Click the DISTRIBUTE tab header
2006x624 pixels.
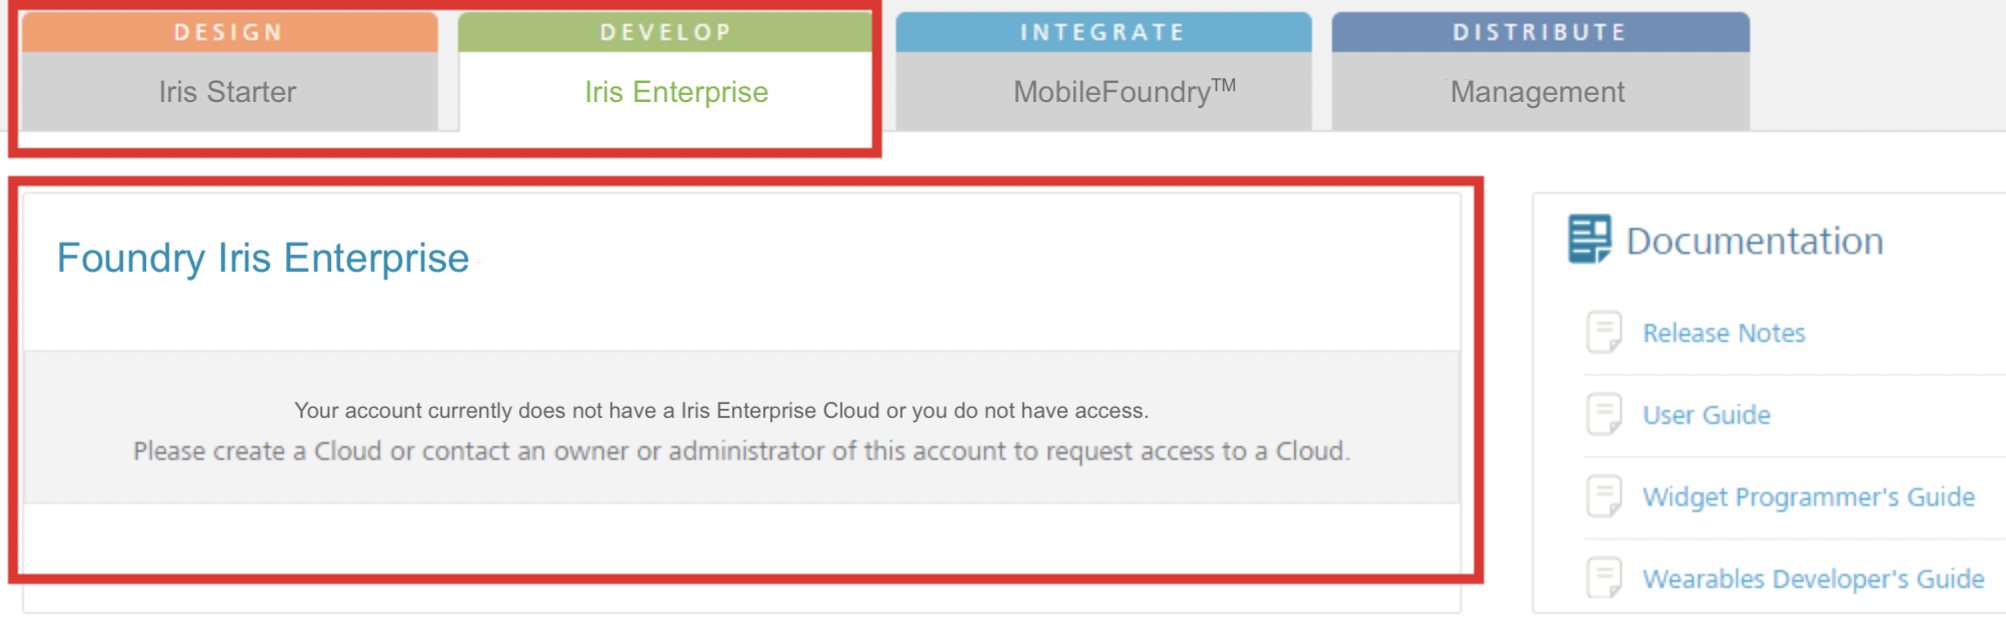click(1540, 32)
